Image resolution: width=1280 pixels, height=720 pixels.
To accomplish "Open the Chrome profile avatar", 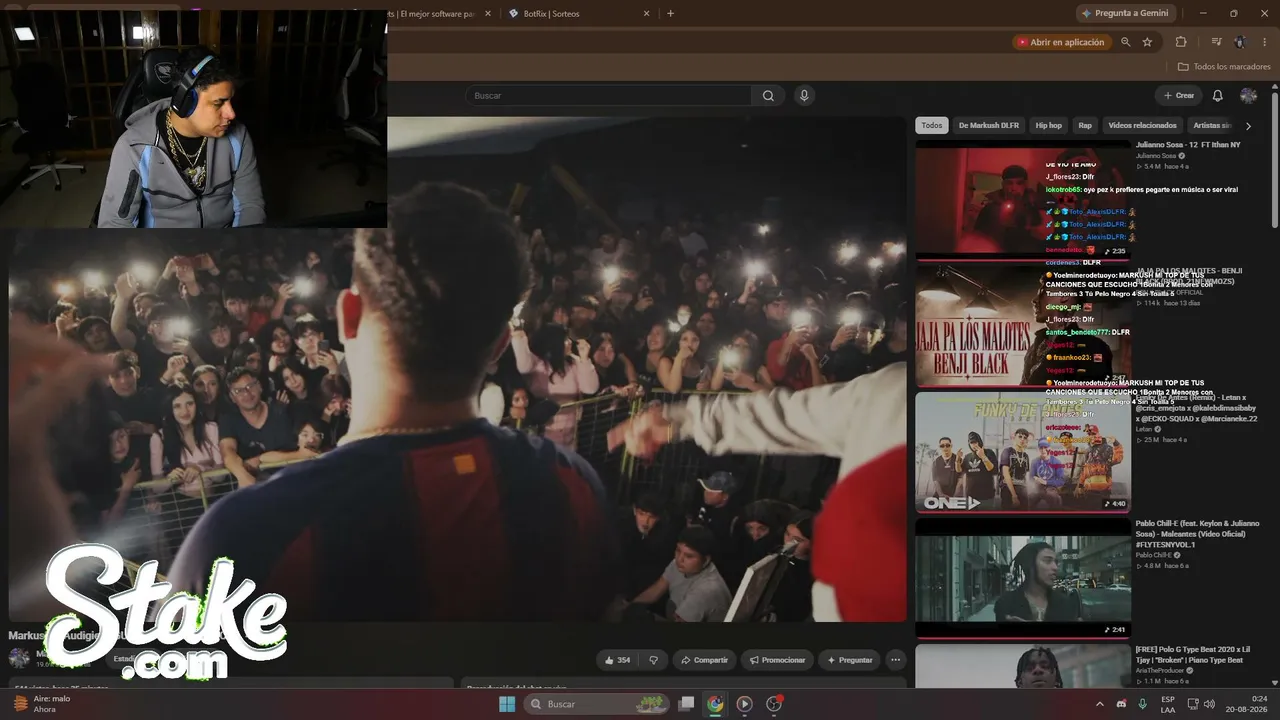I will tap(1240, 42).
